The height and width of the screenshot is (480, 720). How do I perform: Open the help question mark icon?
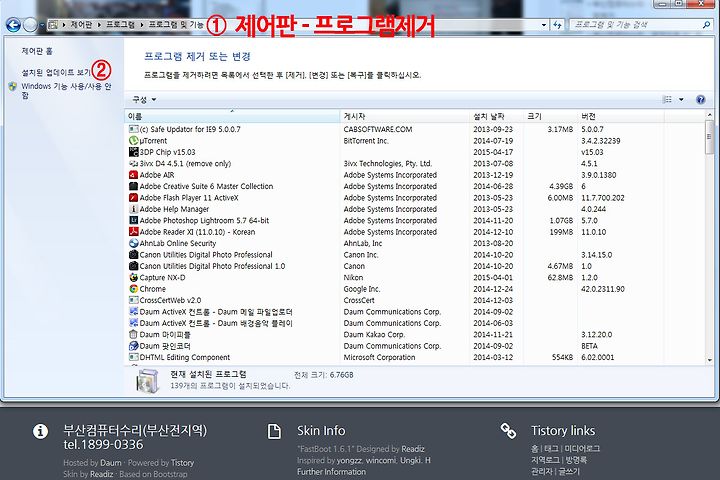(x=700, y=99)
